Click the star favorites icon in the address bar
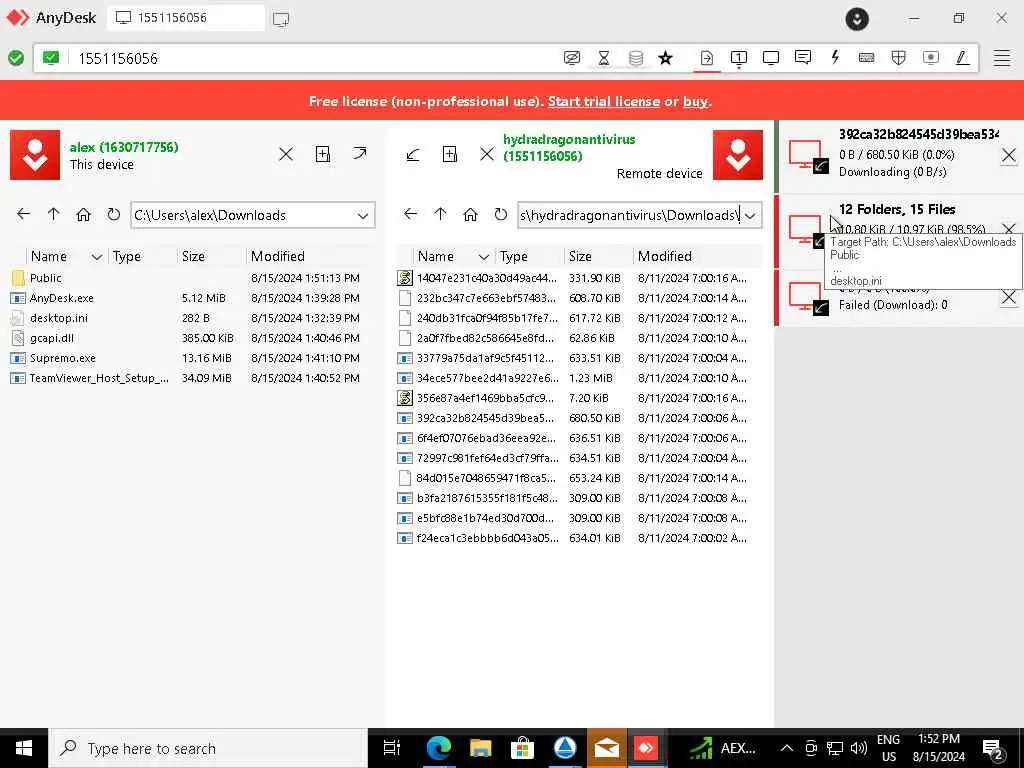This screenshot has height=768, width=1024. [x=665, y=58]
